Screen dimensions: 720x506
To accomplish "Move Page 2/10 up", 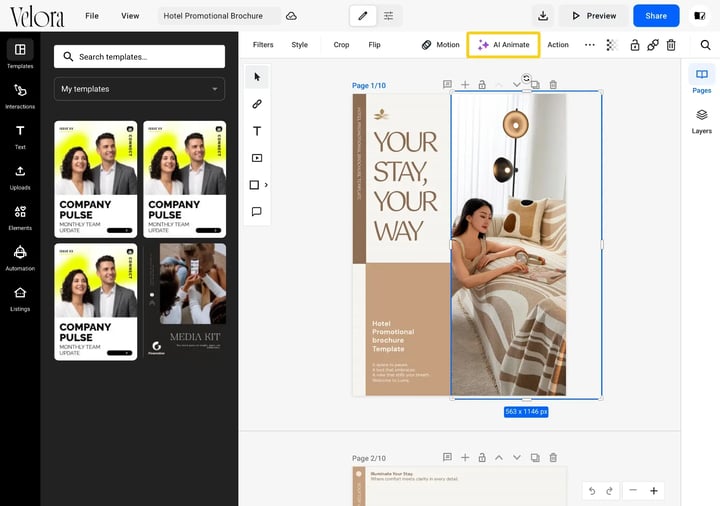I will pyautogui.click(x=499, y=457).
